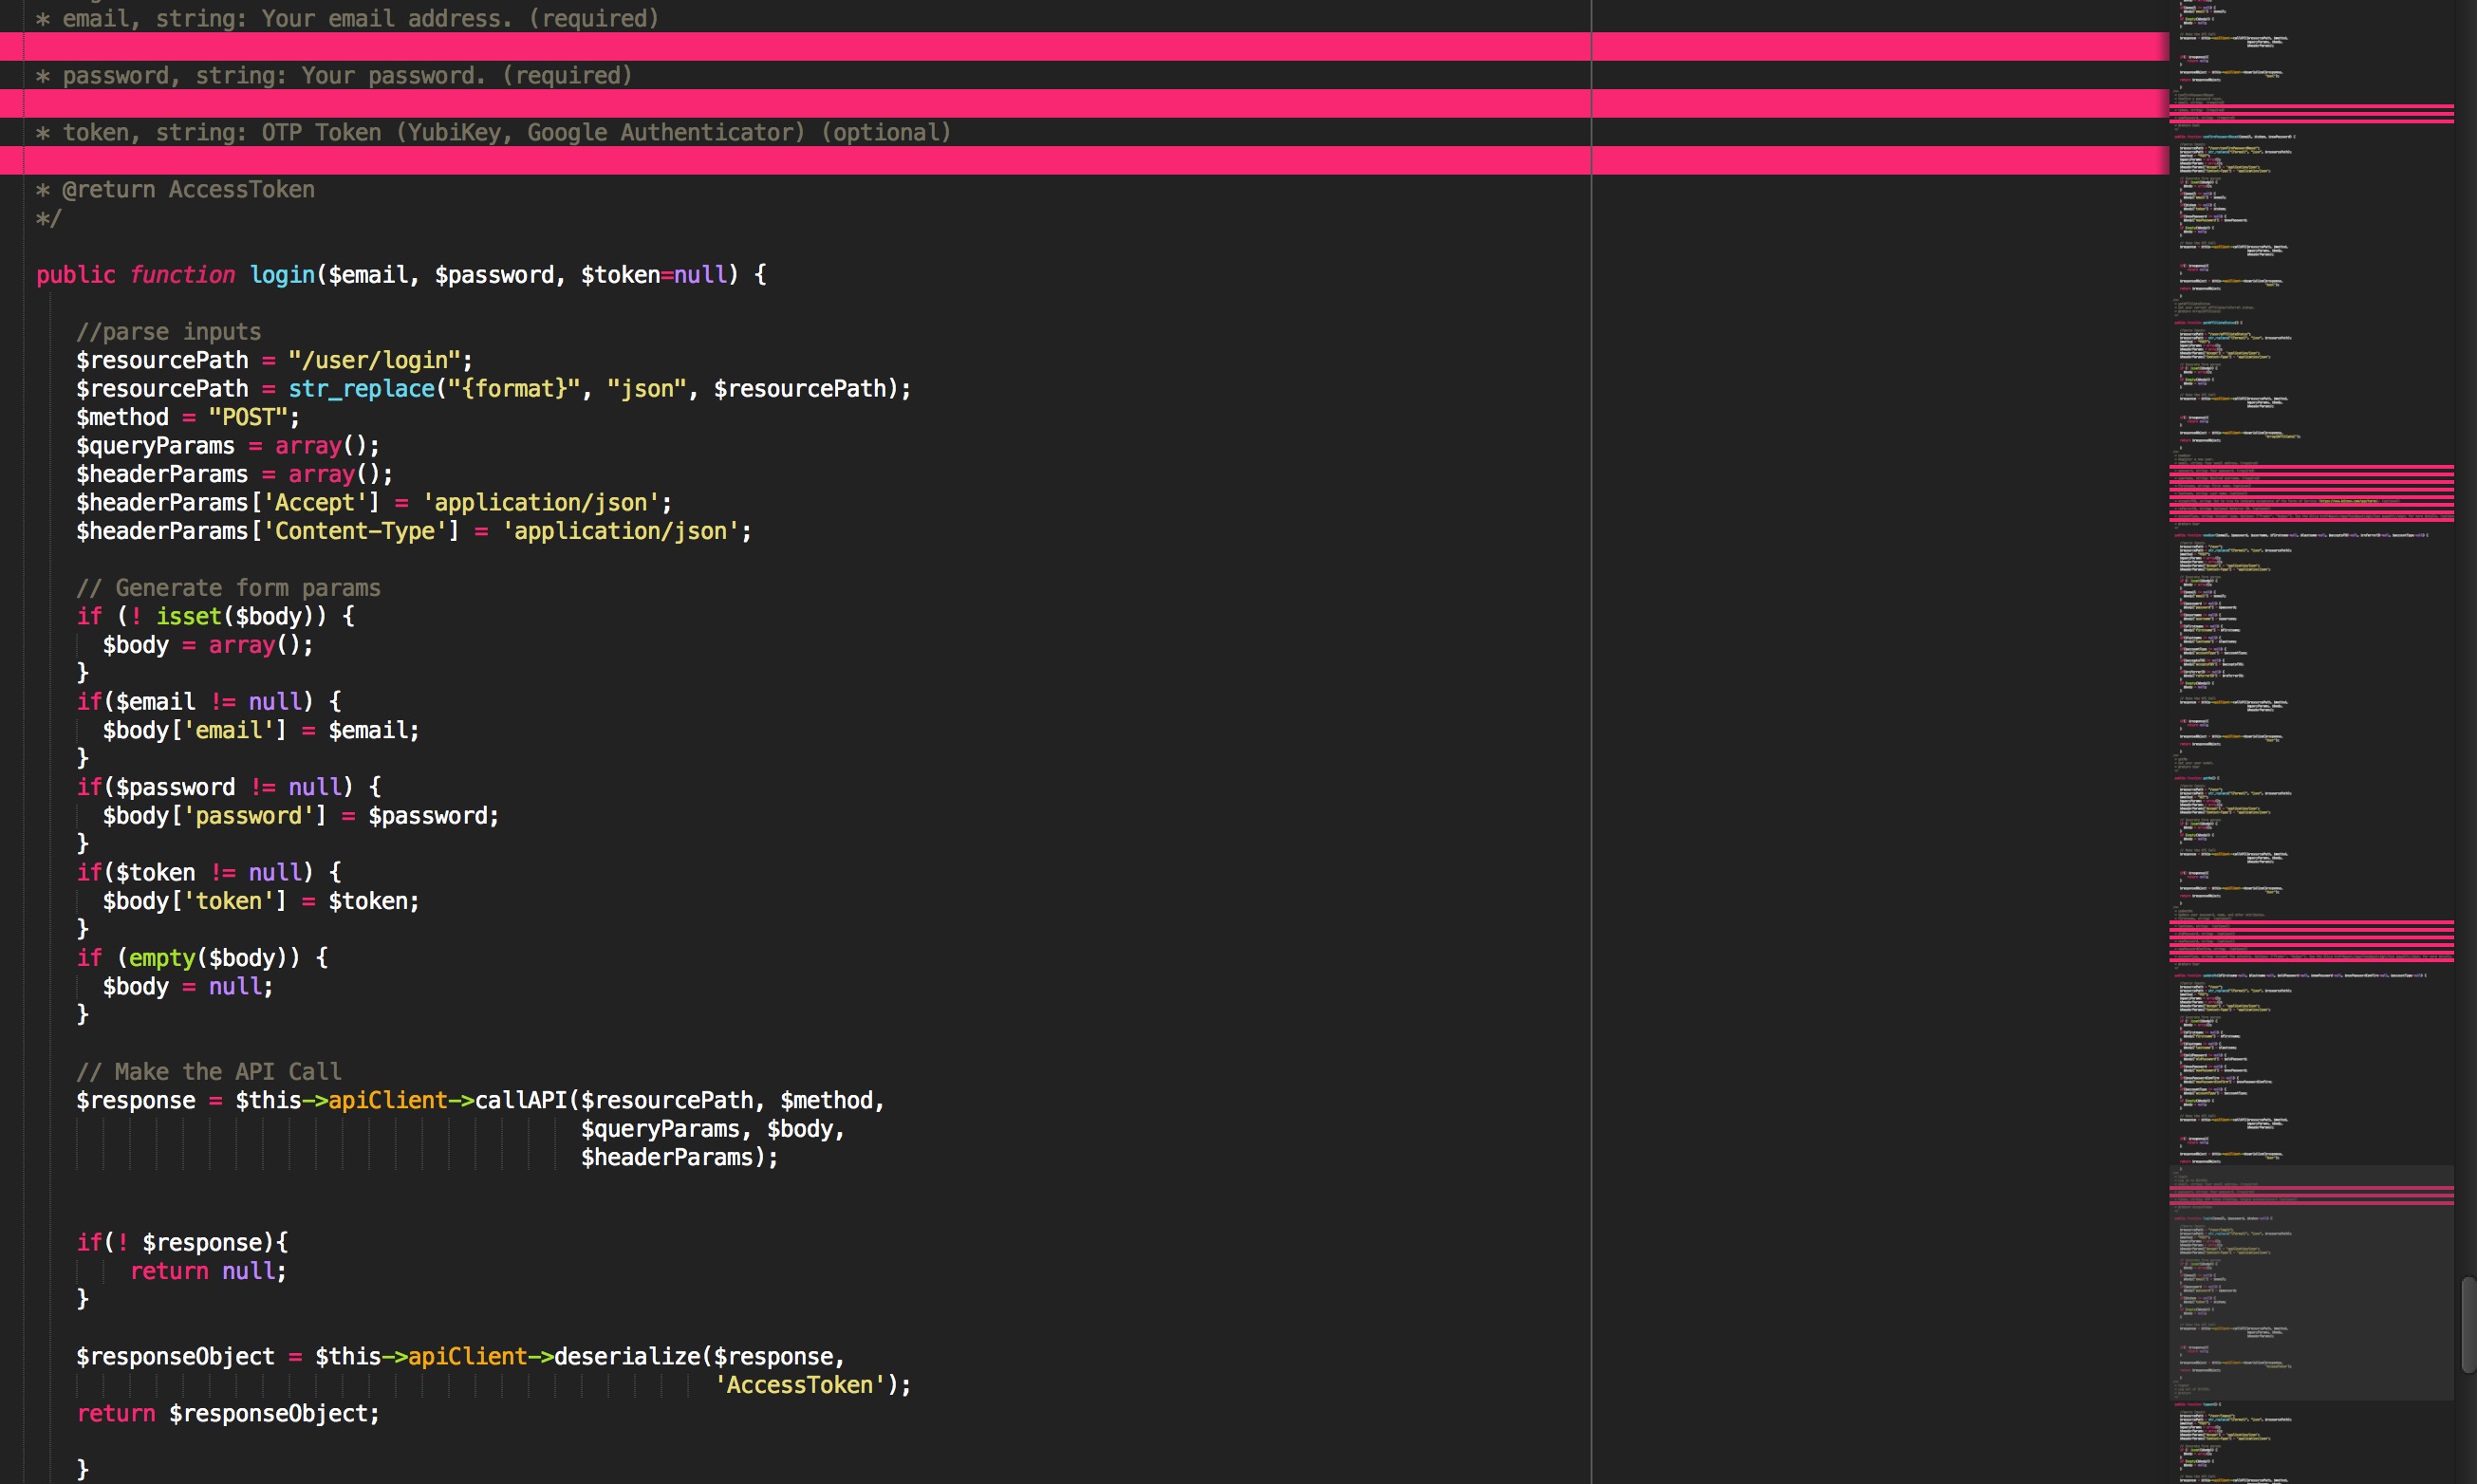Click the minimap's highlighted viewport region
This screenshot has height=1484, width=2477.
tap(2310, 1285)
